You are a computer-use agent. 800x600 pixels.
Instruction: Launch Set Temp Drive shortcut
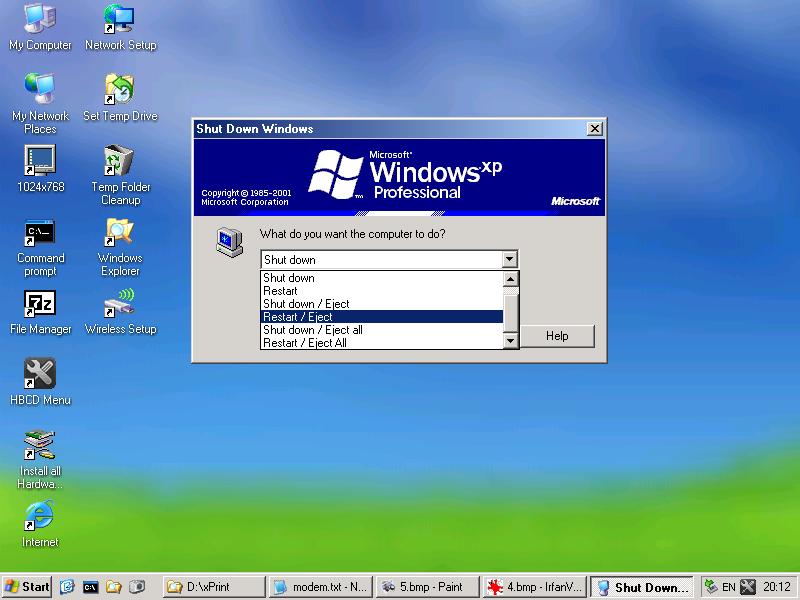pos(120,98)
